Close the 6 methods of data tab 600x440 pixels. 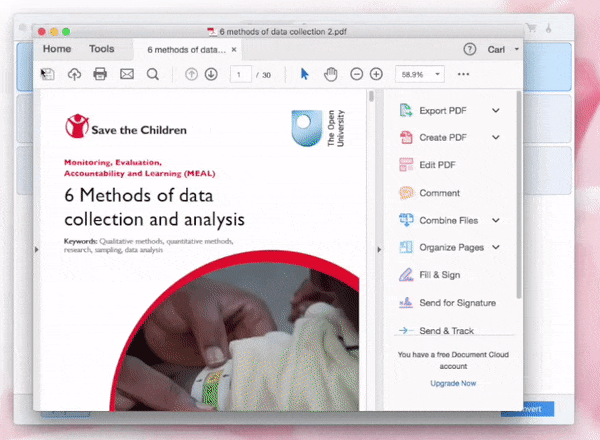(x=234, y=50)
